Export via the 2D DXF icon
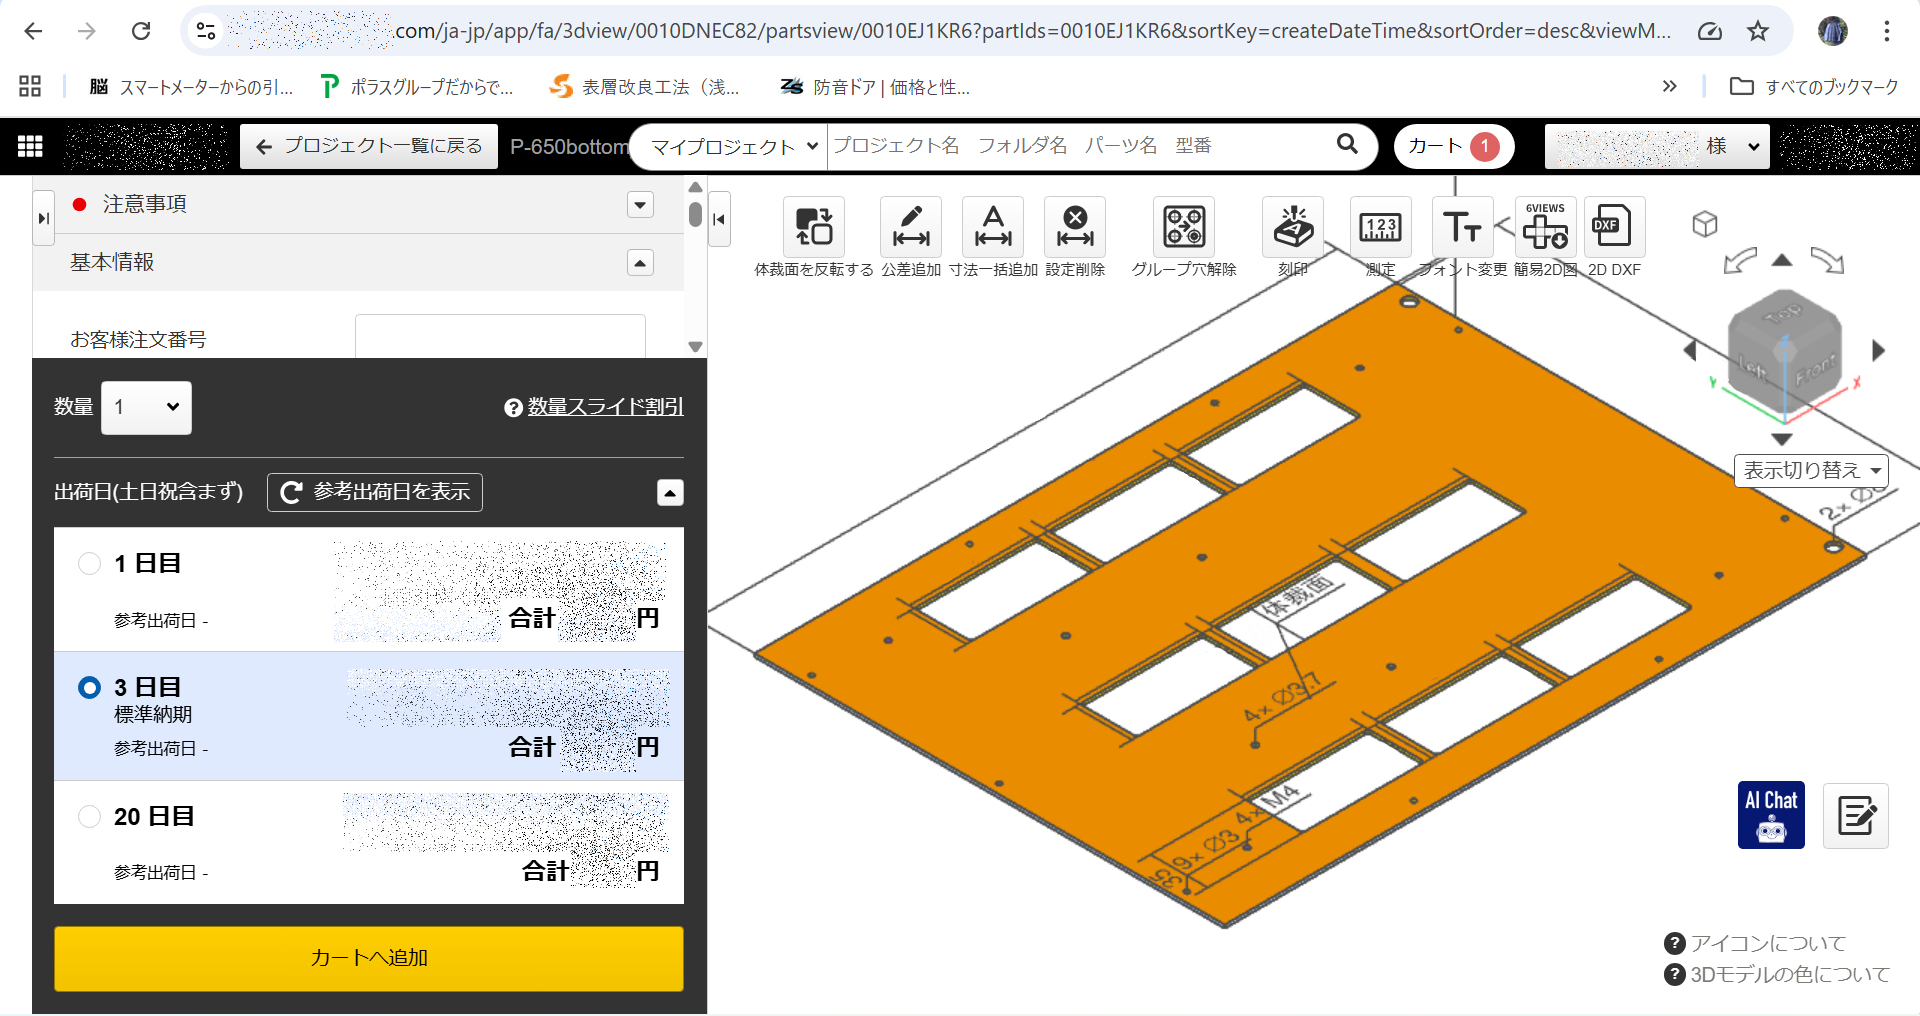This screenshot has width=1920, height=1016. point(1613,227)
